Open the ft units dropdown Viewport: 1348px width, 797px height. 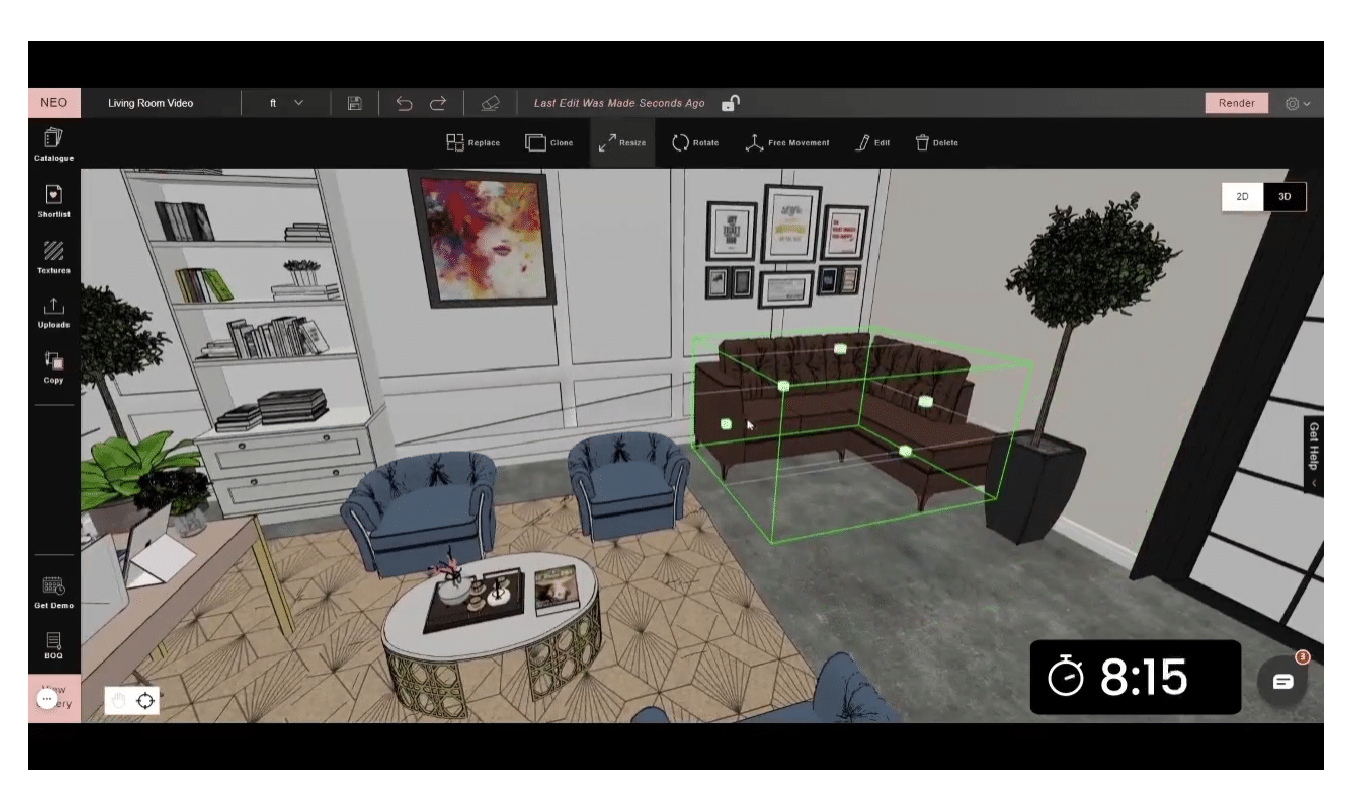285,102
